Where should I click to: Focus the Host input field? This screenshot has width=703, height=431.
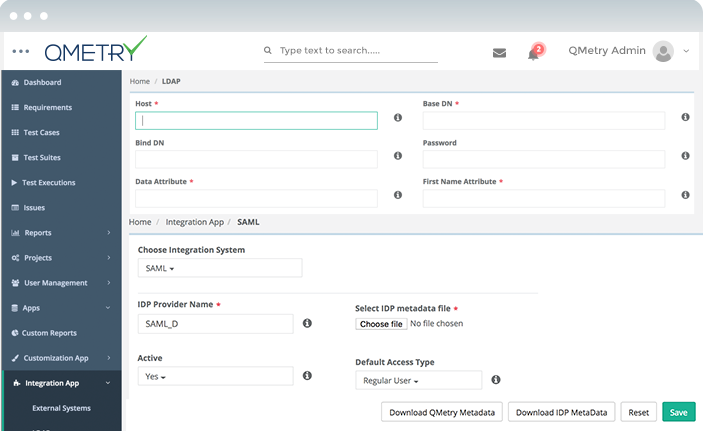[x=256, y=121]
